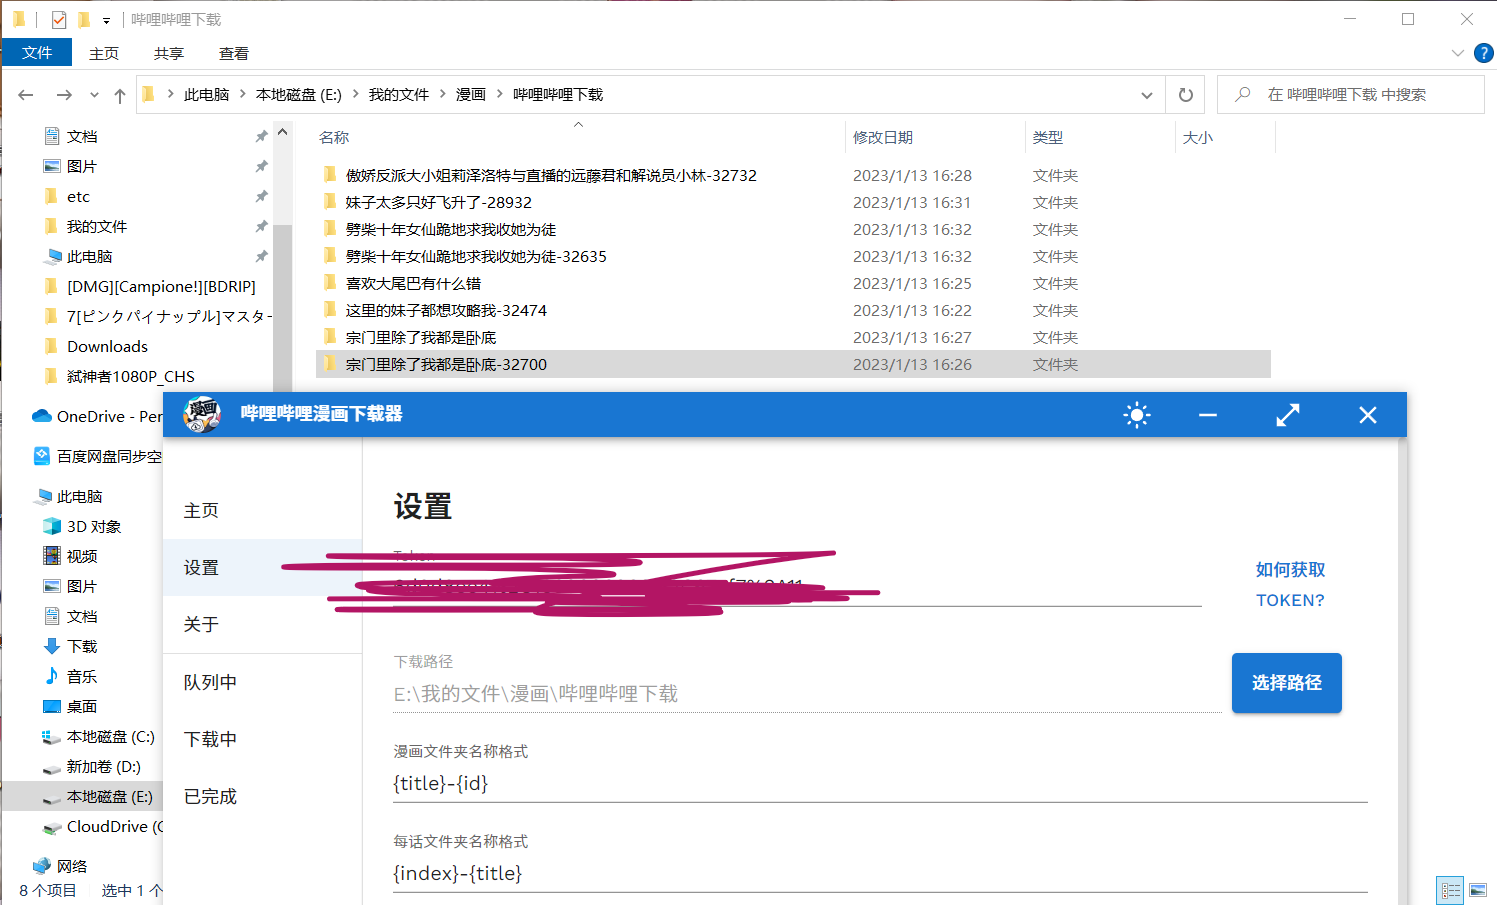Viewport: 1497px width, 905px height.
Task: Unpin 此电脑 from Quick access
Action: pos(261,256)
